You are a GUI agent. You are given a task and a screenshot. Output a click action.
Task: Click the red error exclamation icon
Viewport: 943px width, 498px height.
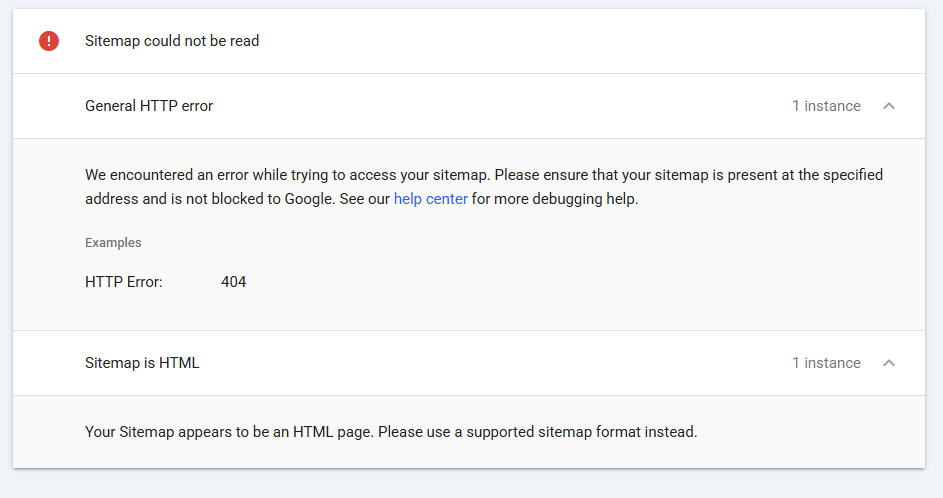[49, 41]
